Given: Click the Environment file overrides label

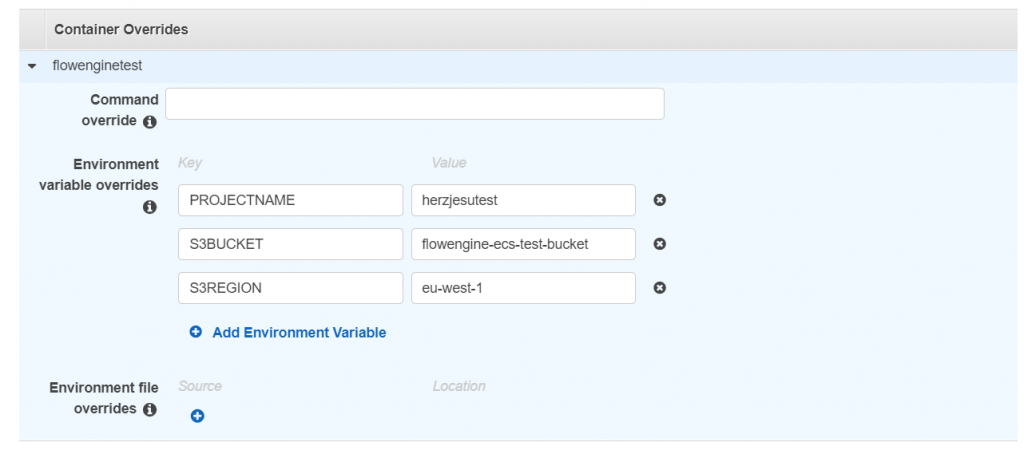Looking at the screenshot, I should [x=104, y=398].
